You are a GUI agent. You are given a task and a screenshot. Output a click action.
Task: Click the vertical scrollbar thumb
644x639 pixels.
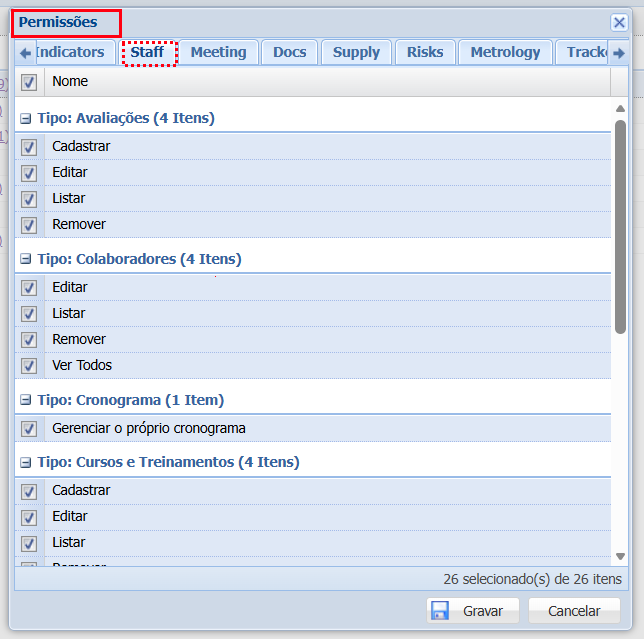click(x=620, y=225)
